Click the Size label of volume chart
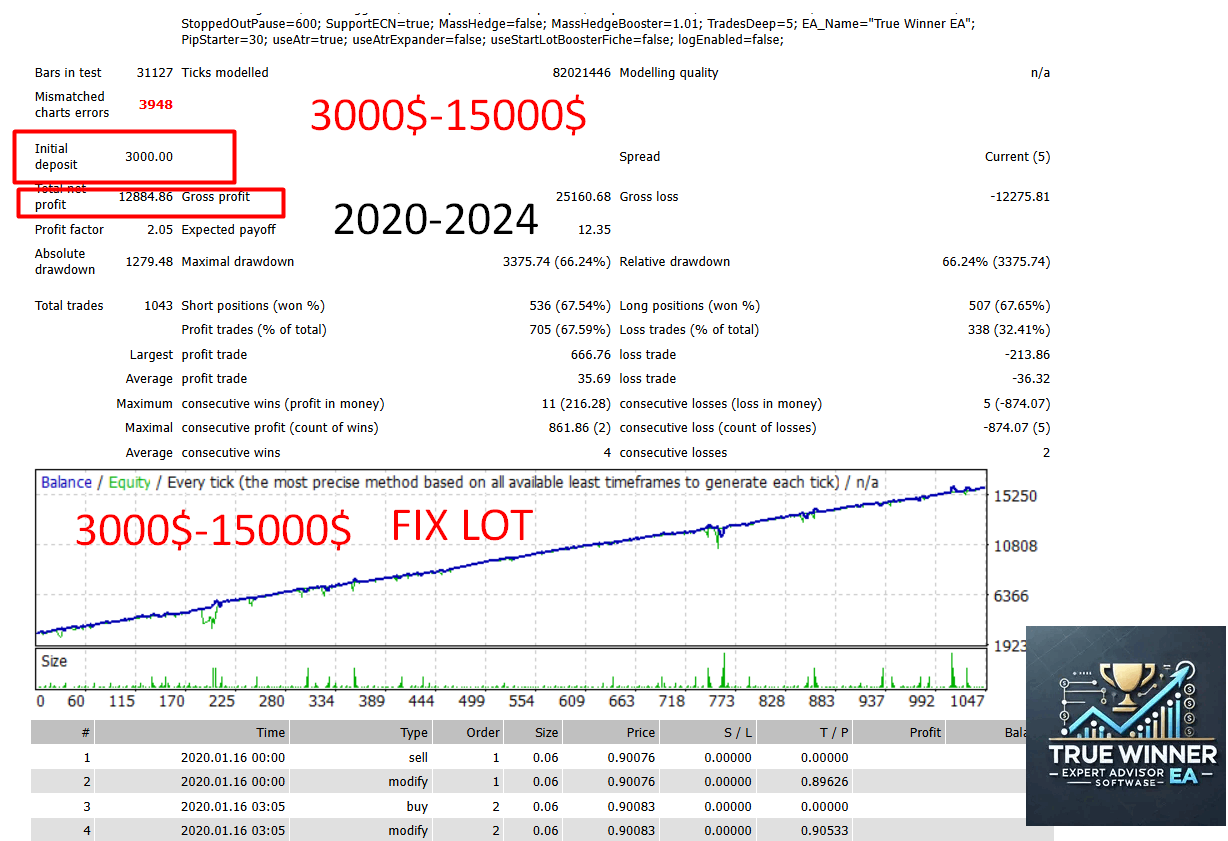1228x841 pixels. coord(54,661)
